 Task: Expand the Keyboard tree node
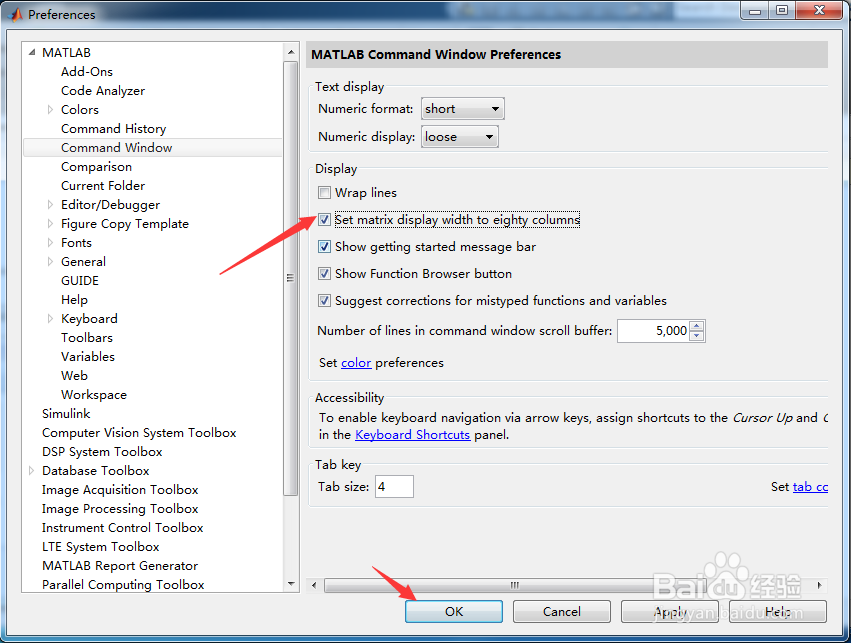pyautogui.click(x=50, y=319)
